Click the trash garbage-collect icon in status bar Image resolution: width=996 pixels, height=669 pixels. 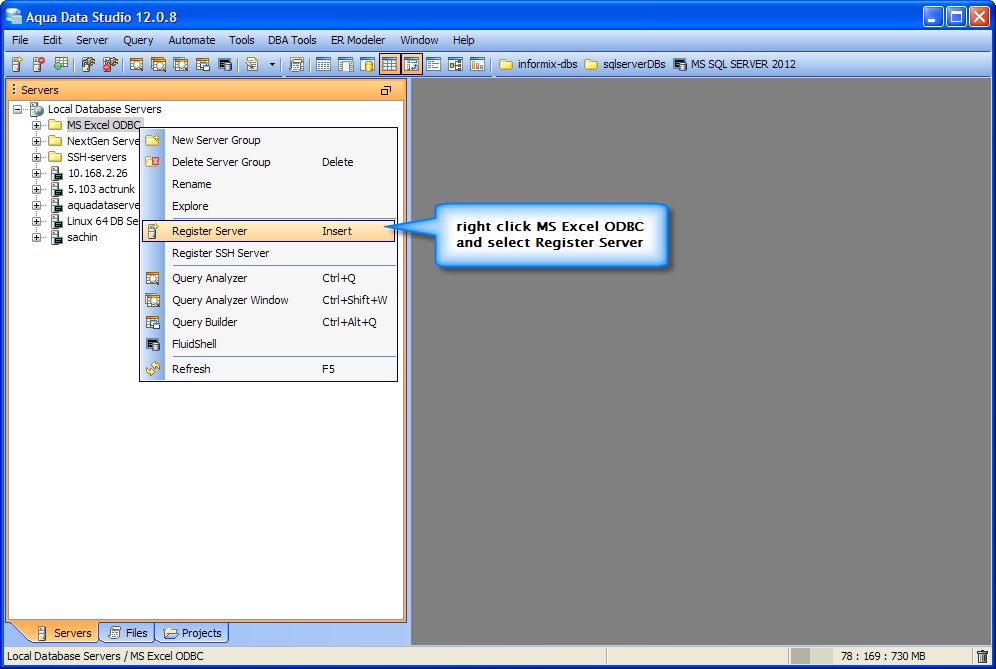point(982,656)
